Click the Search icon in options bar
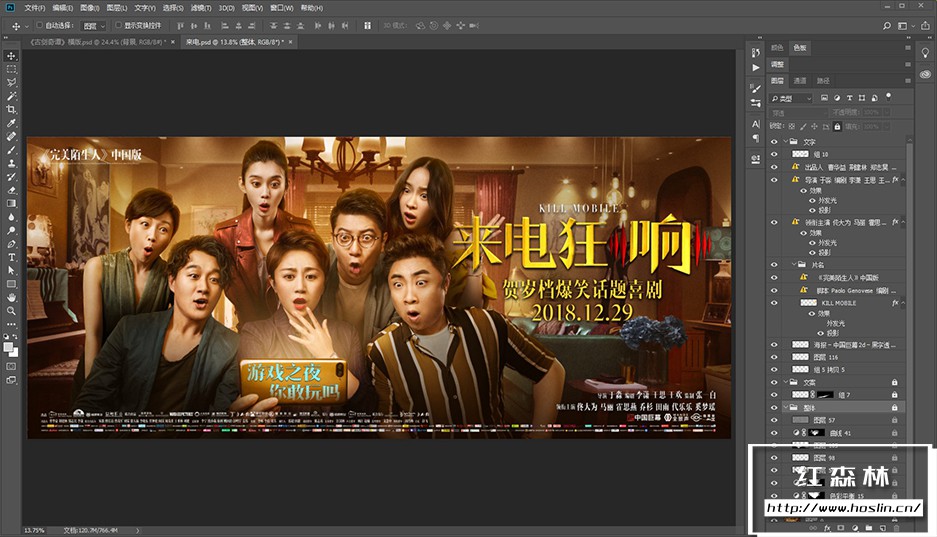937x537 pixels. 887,26
